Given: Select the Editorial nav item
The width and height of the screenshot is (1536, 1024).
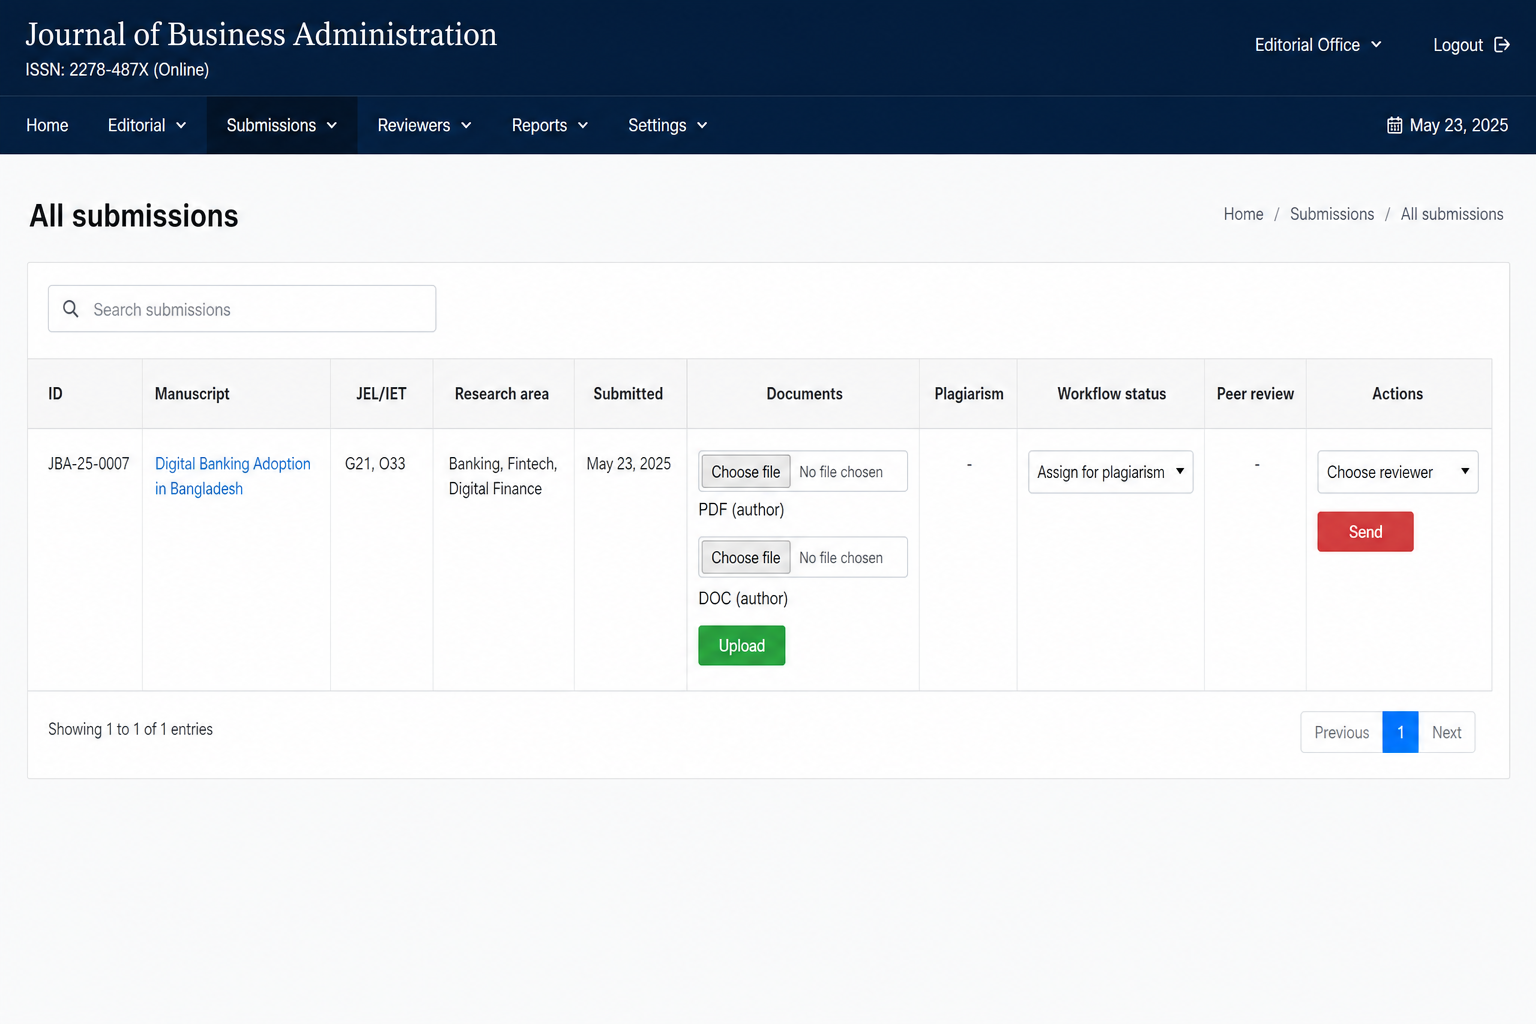Looking at the screenshot, I should pos(147,125).
